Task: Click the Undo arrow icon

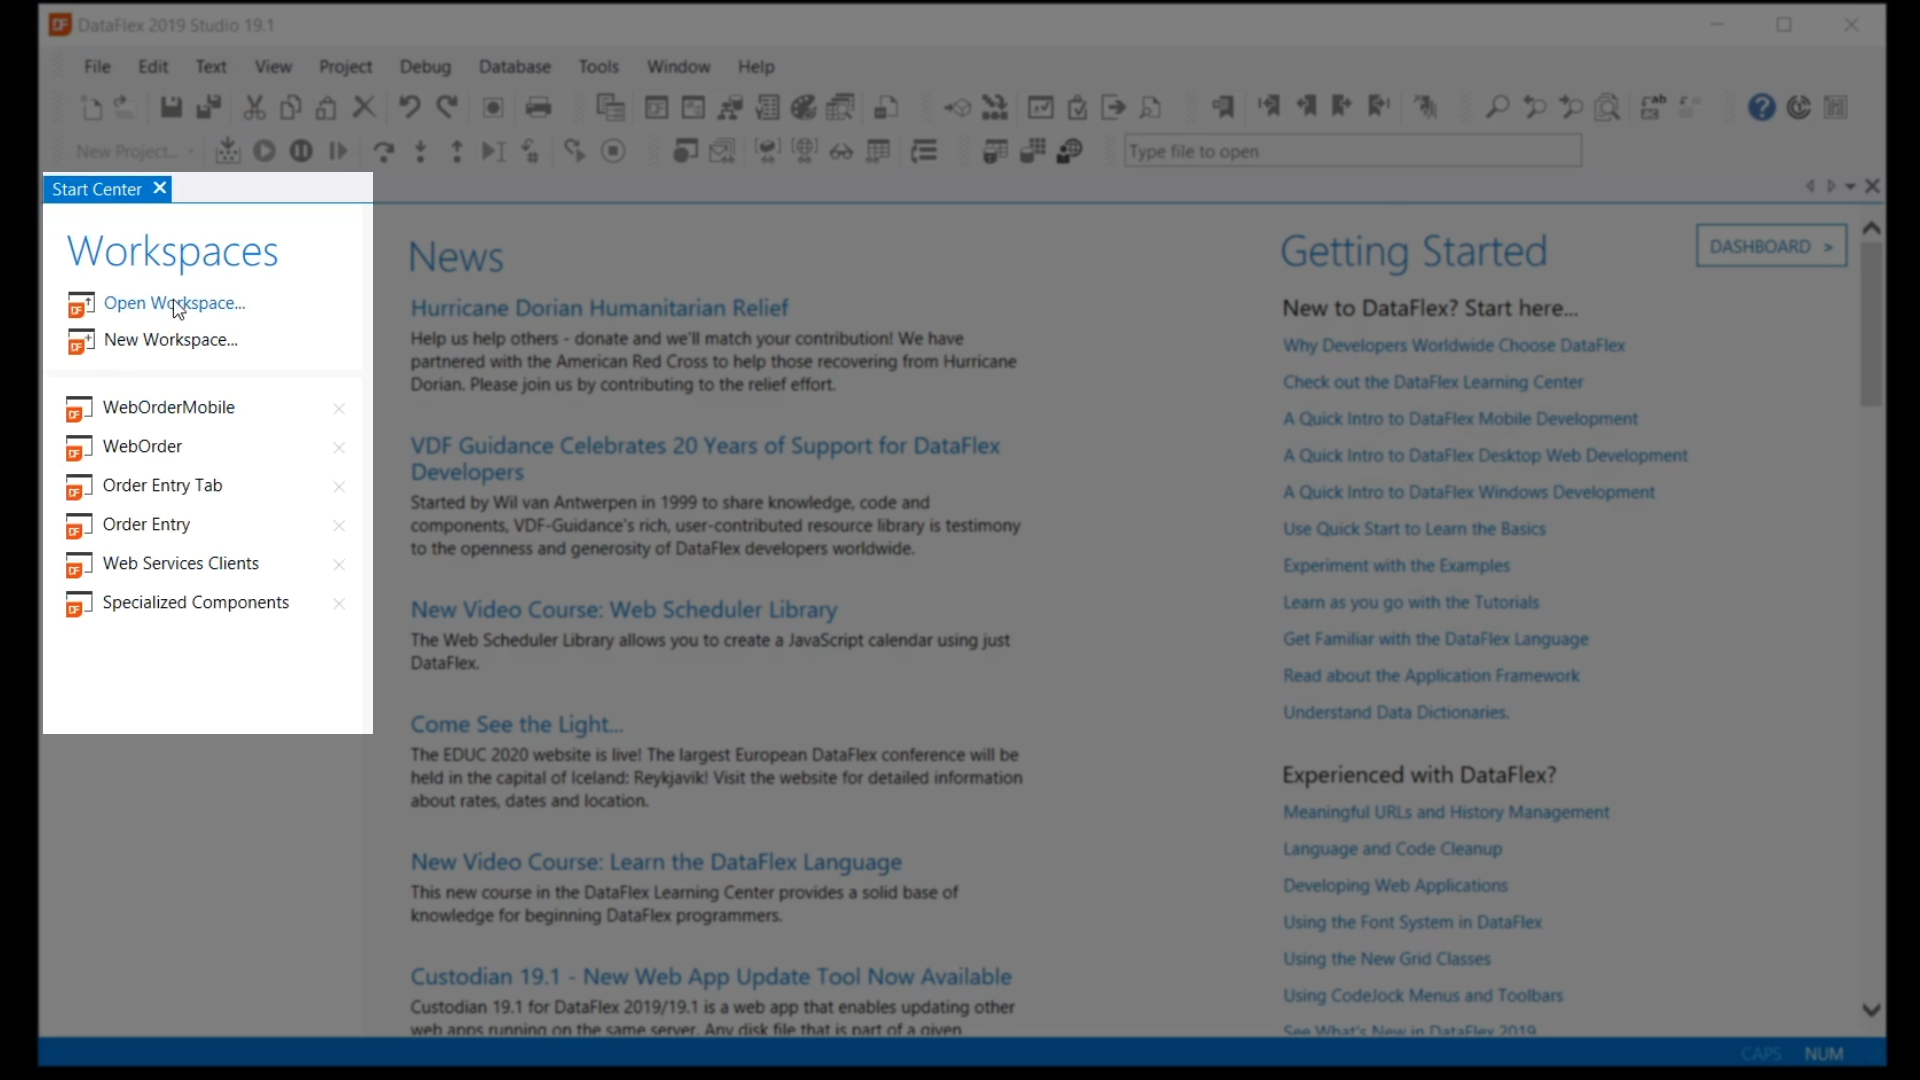Action: [409, 107]
